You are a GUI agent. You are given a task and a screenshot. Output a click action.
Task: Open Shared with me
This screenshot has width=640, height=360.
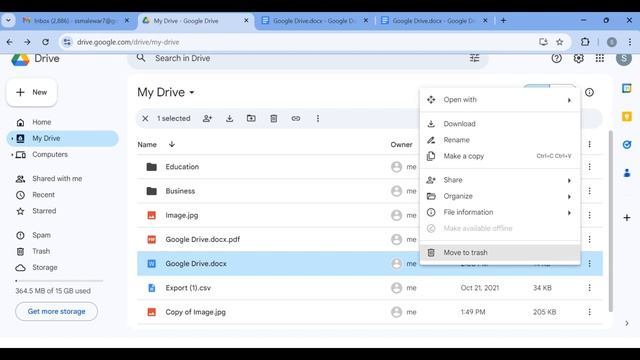[x=57, y=179]
